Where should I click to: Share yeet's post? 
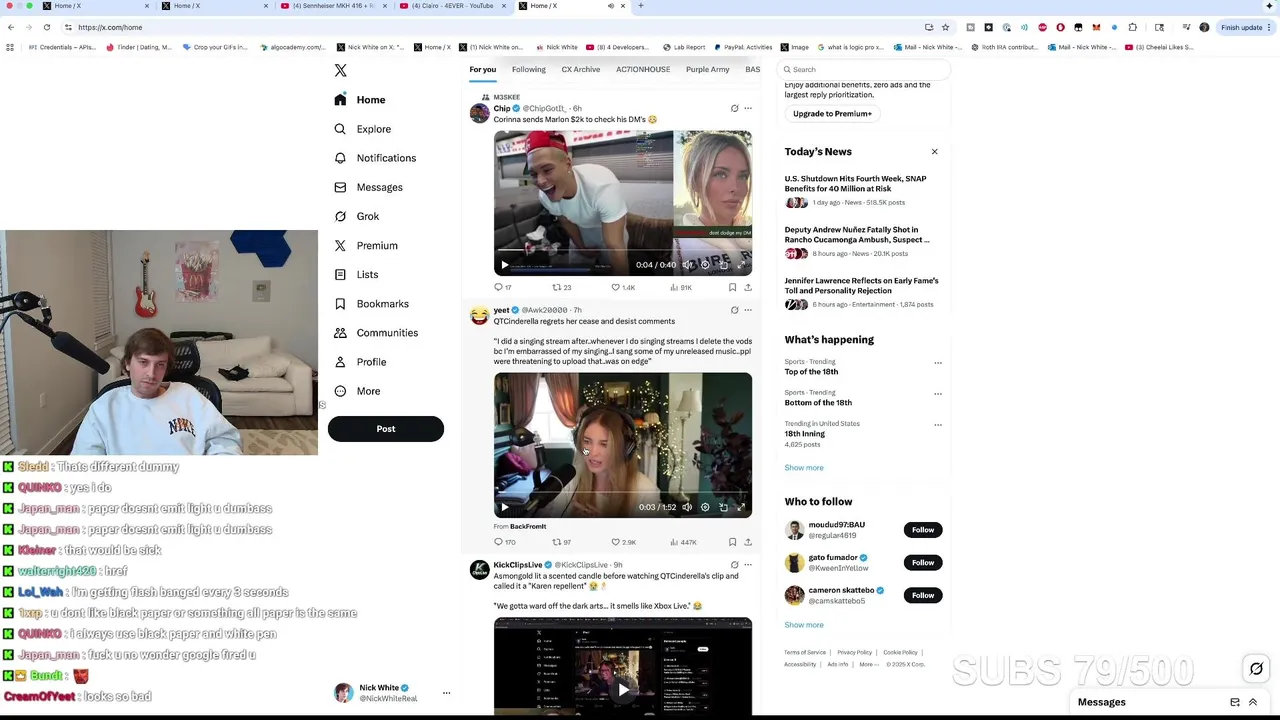[x=747, y=542]
